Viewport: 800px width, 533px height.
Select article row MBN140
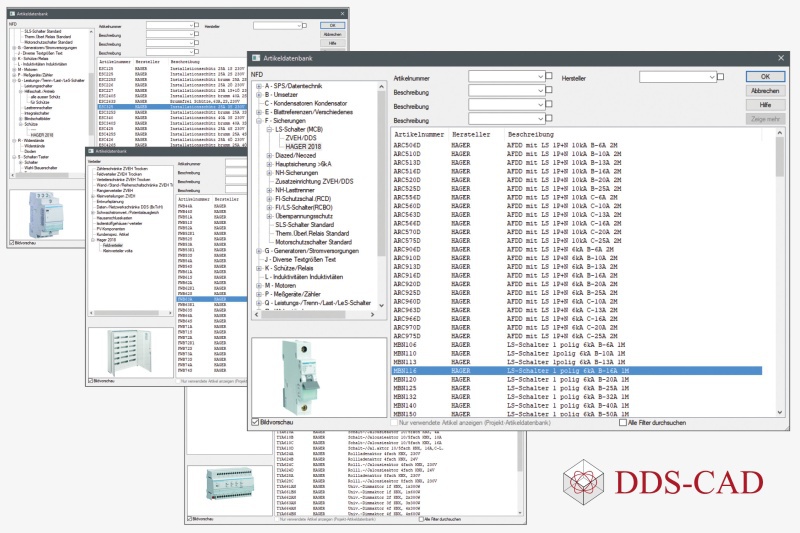click(577, 405)
